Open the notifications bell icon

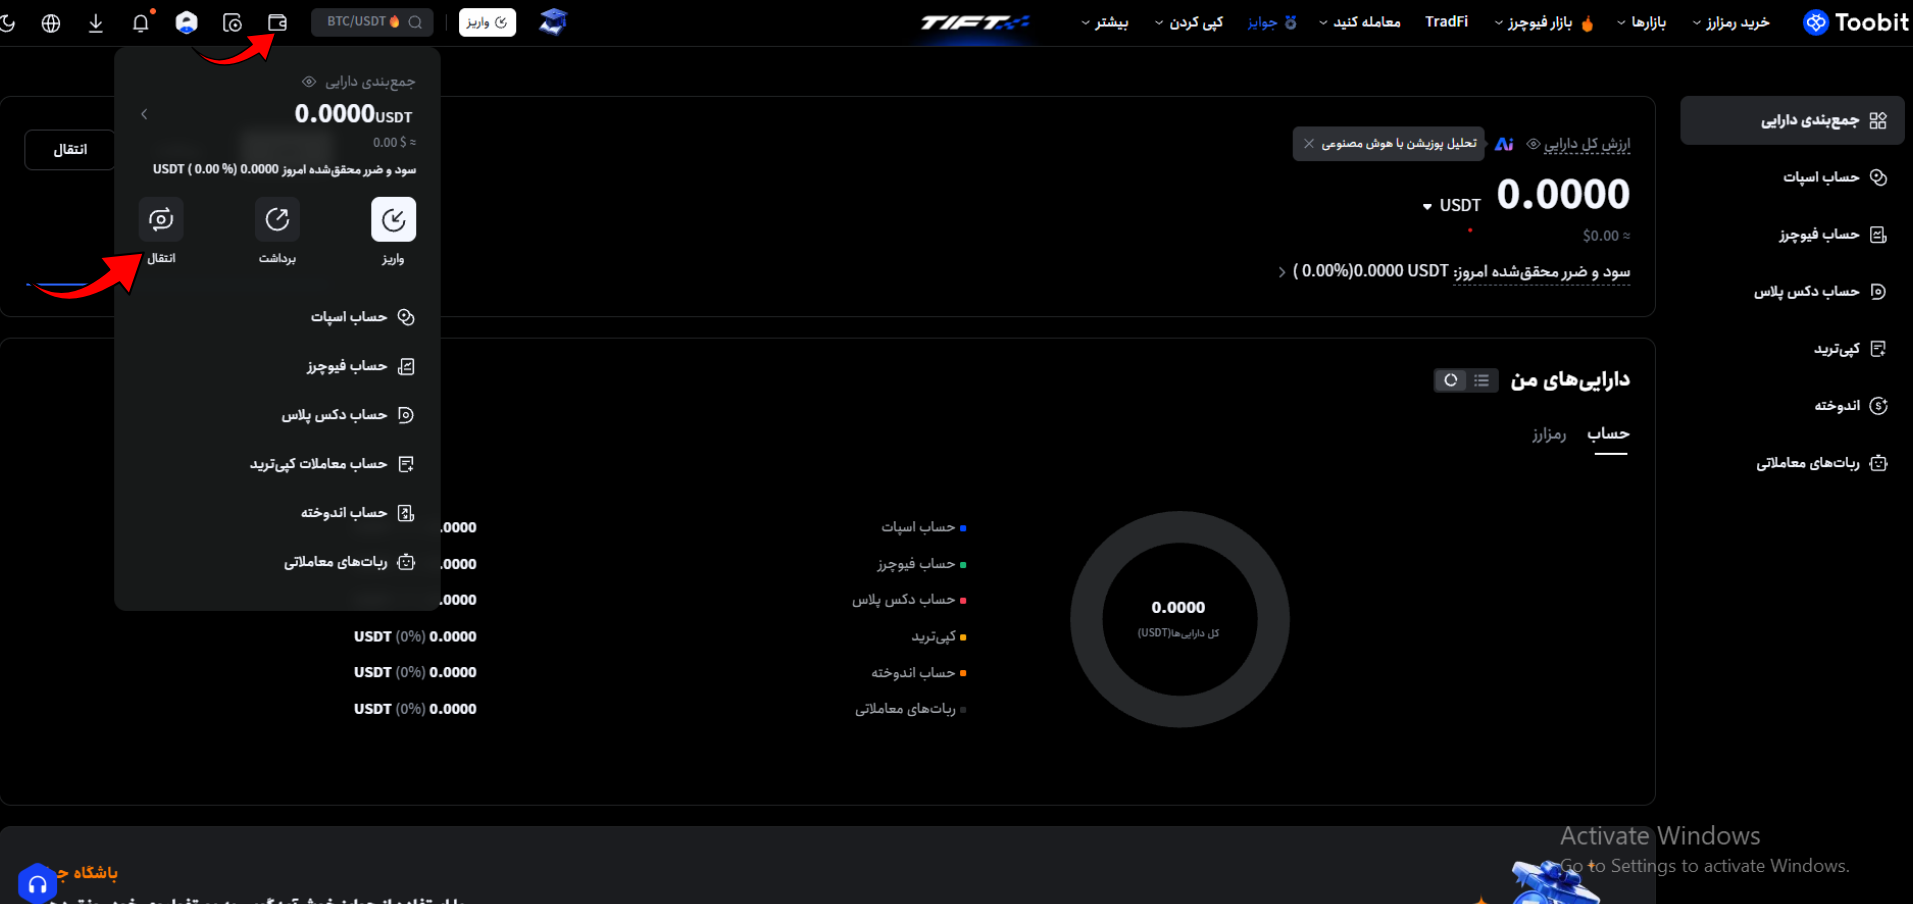point(141,22)
